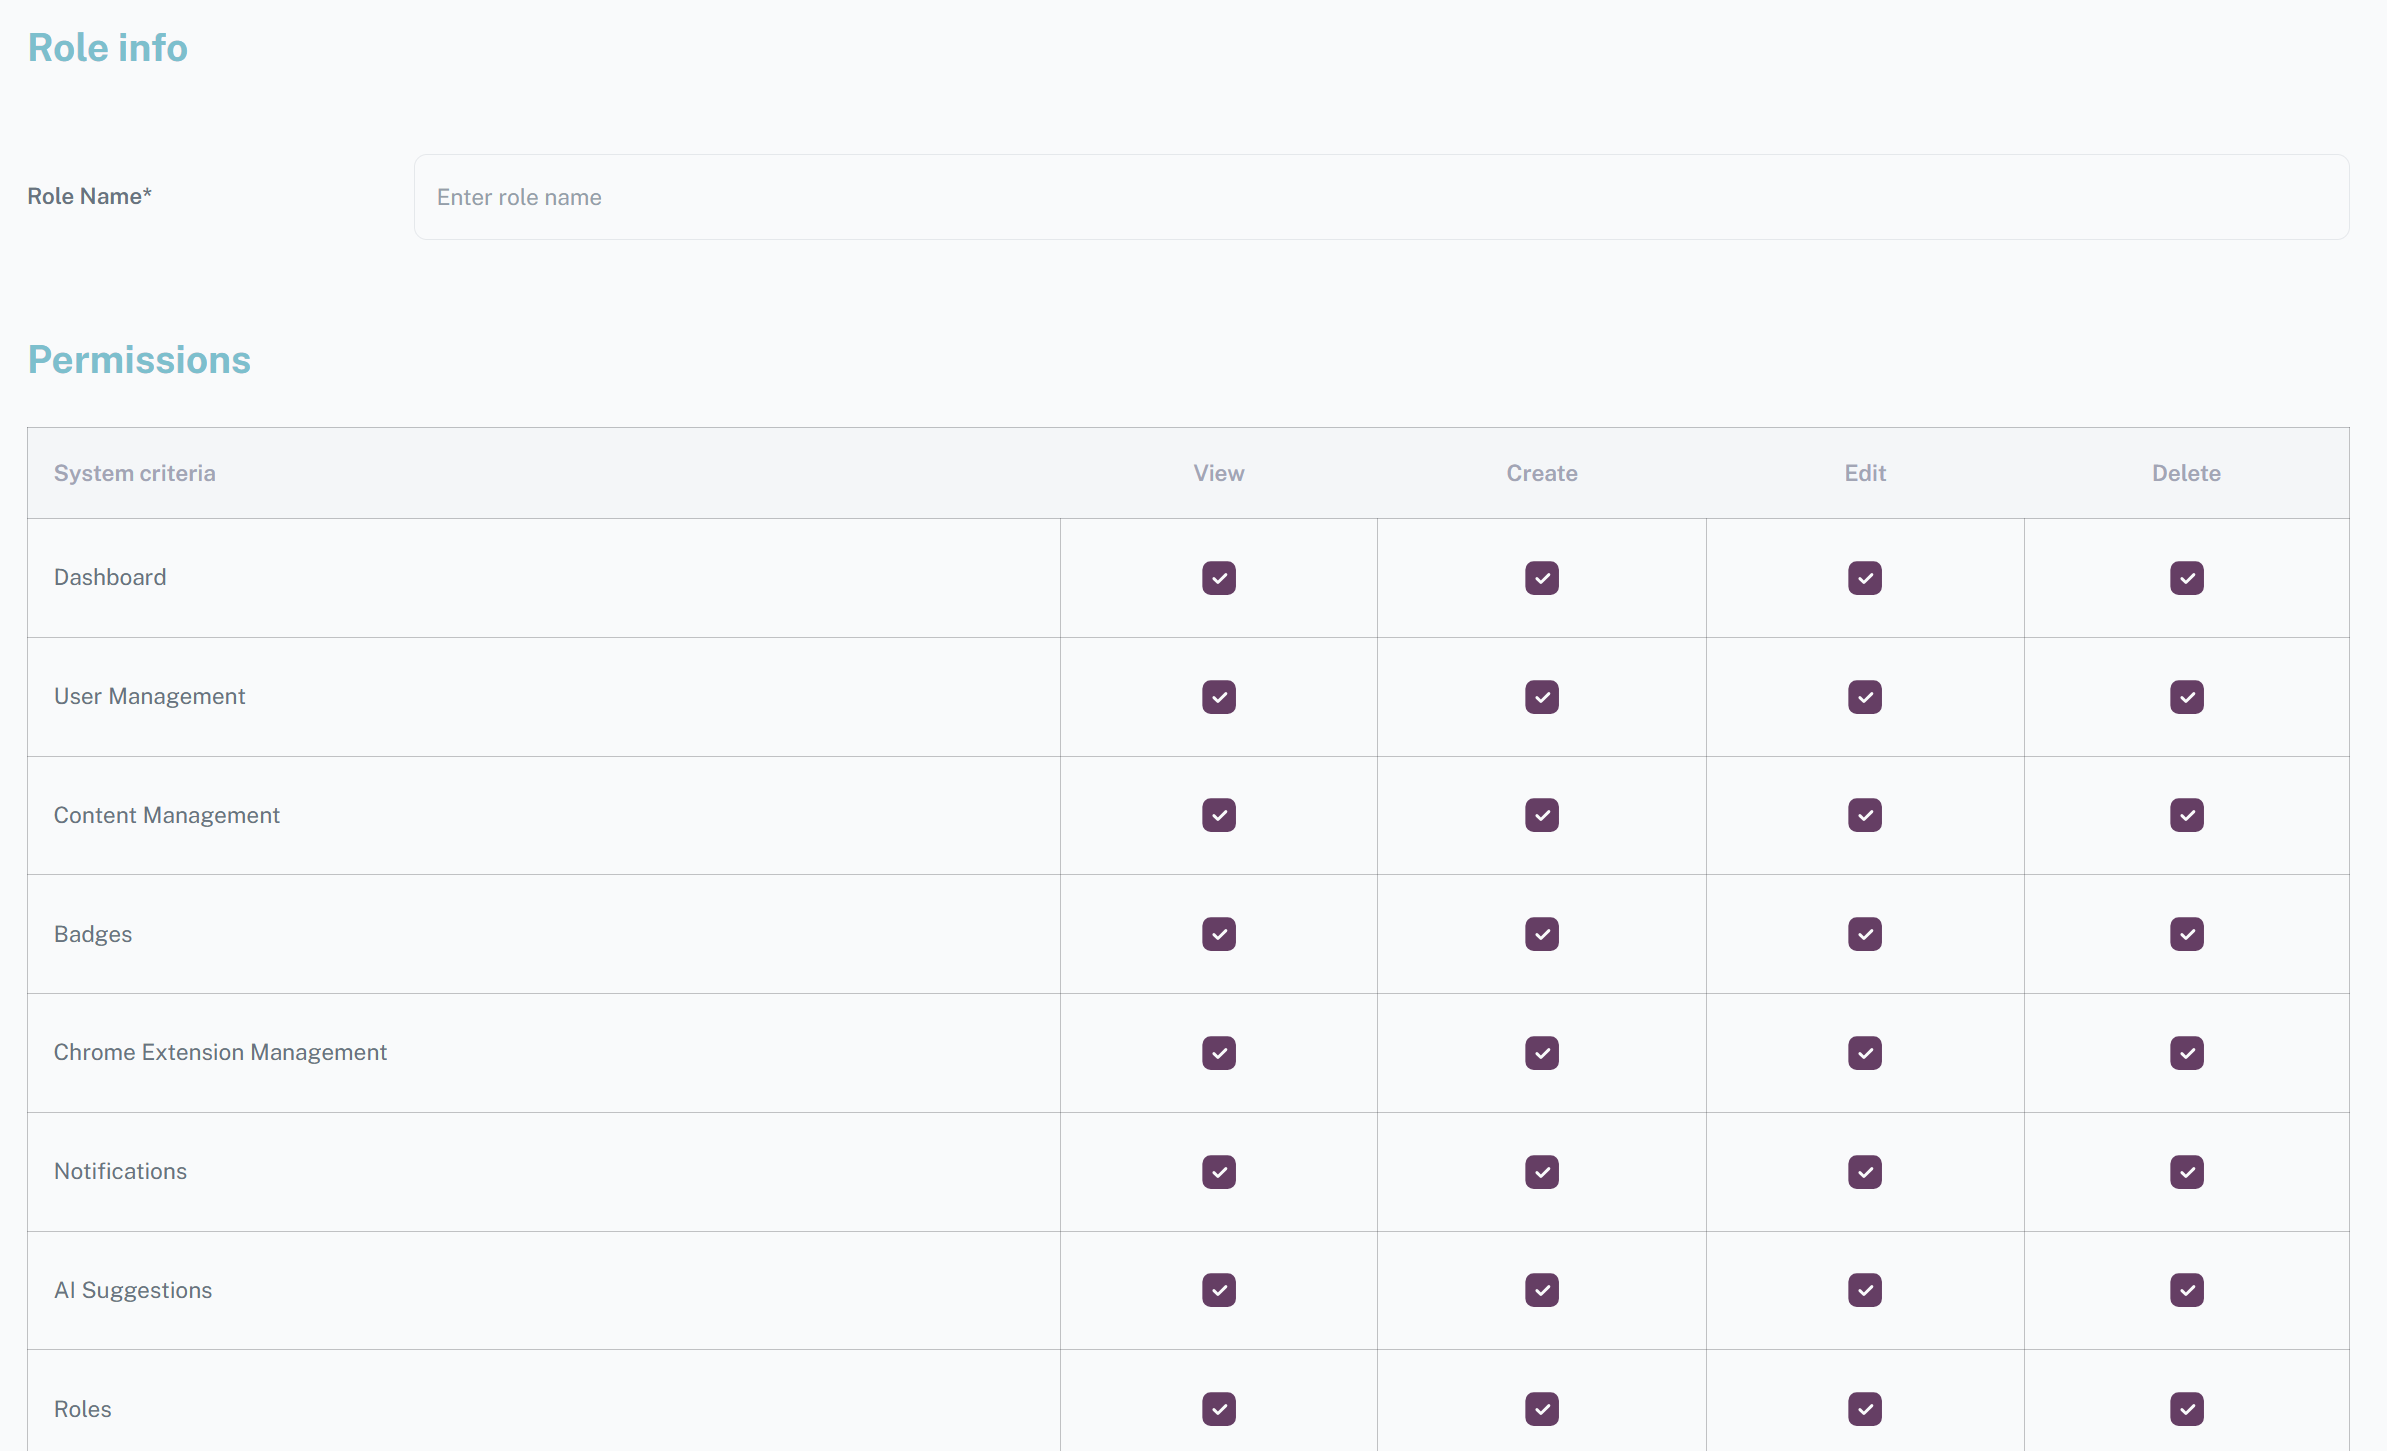Toggle Chrome Extension Management Delete checkbox
This screenshot has height=1451, width=2387.
(2186, 1053)
